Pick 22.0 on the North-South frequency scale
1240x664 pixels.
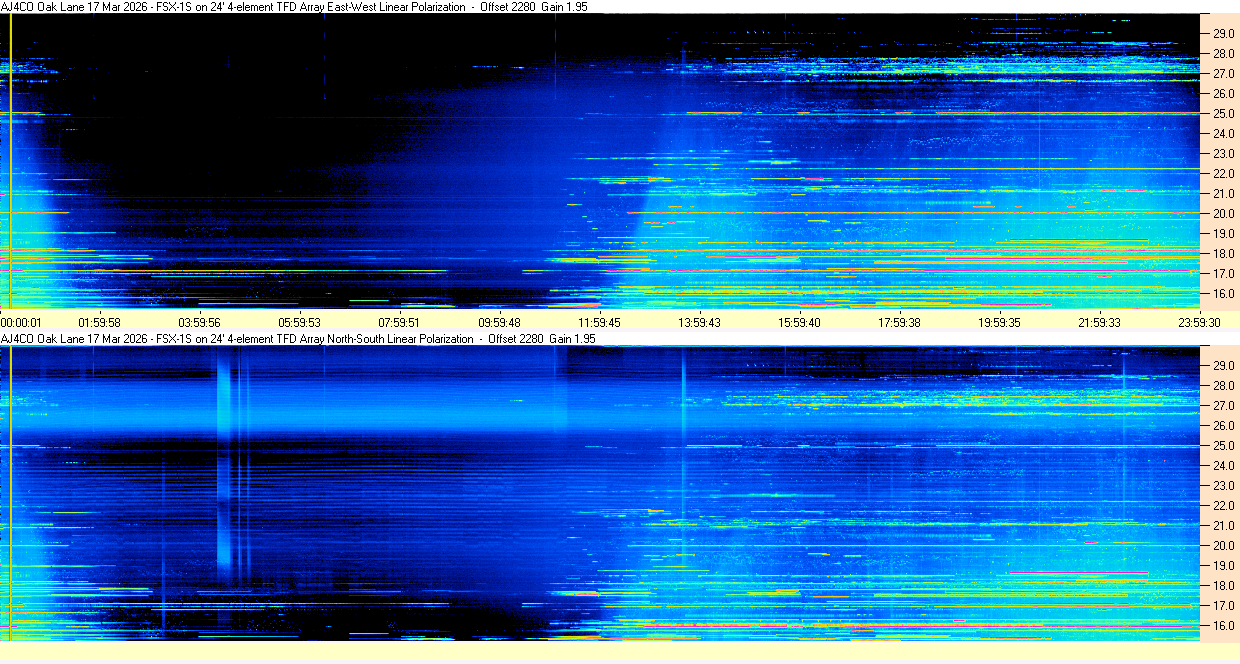tap(1224, 506)
